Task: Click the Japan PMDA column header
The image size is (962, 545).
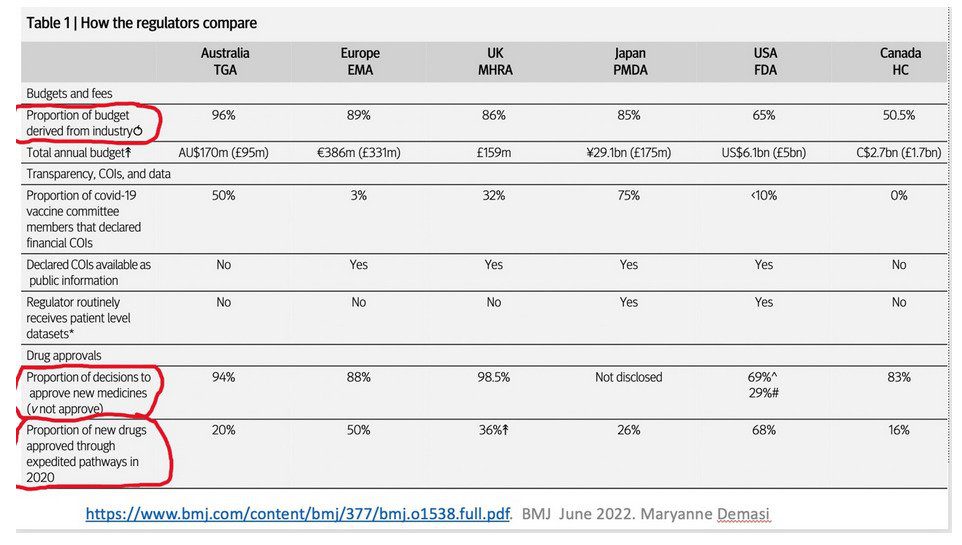Action: pyautogui.click(x=630, y=61)
